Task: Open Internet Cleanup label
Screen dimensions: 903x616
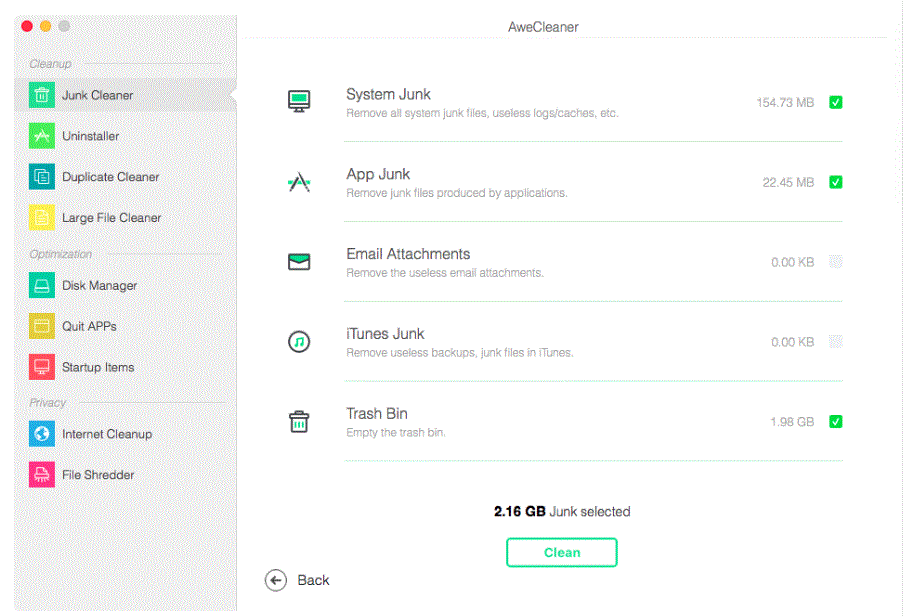Action: [107, 434]
